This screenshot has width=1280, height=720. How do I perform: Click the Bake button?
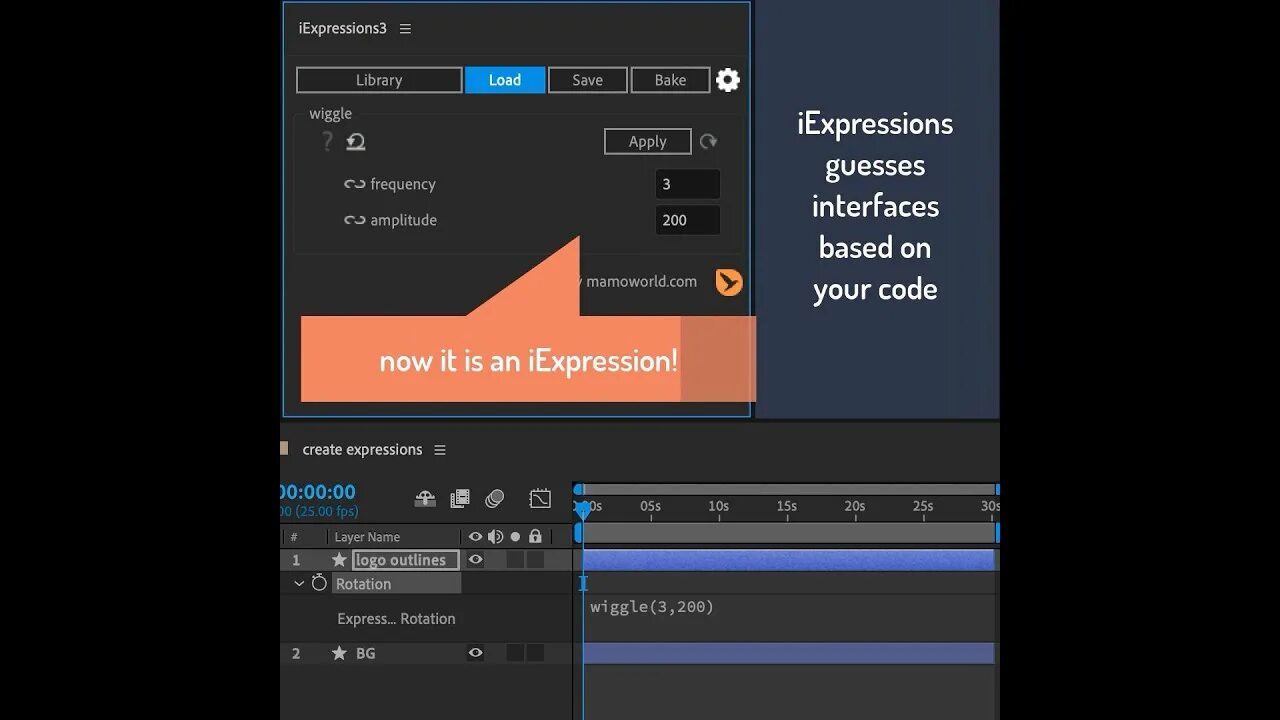670,80
